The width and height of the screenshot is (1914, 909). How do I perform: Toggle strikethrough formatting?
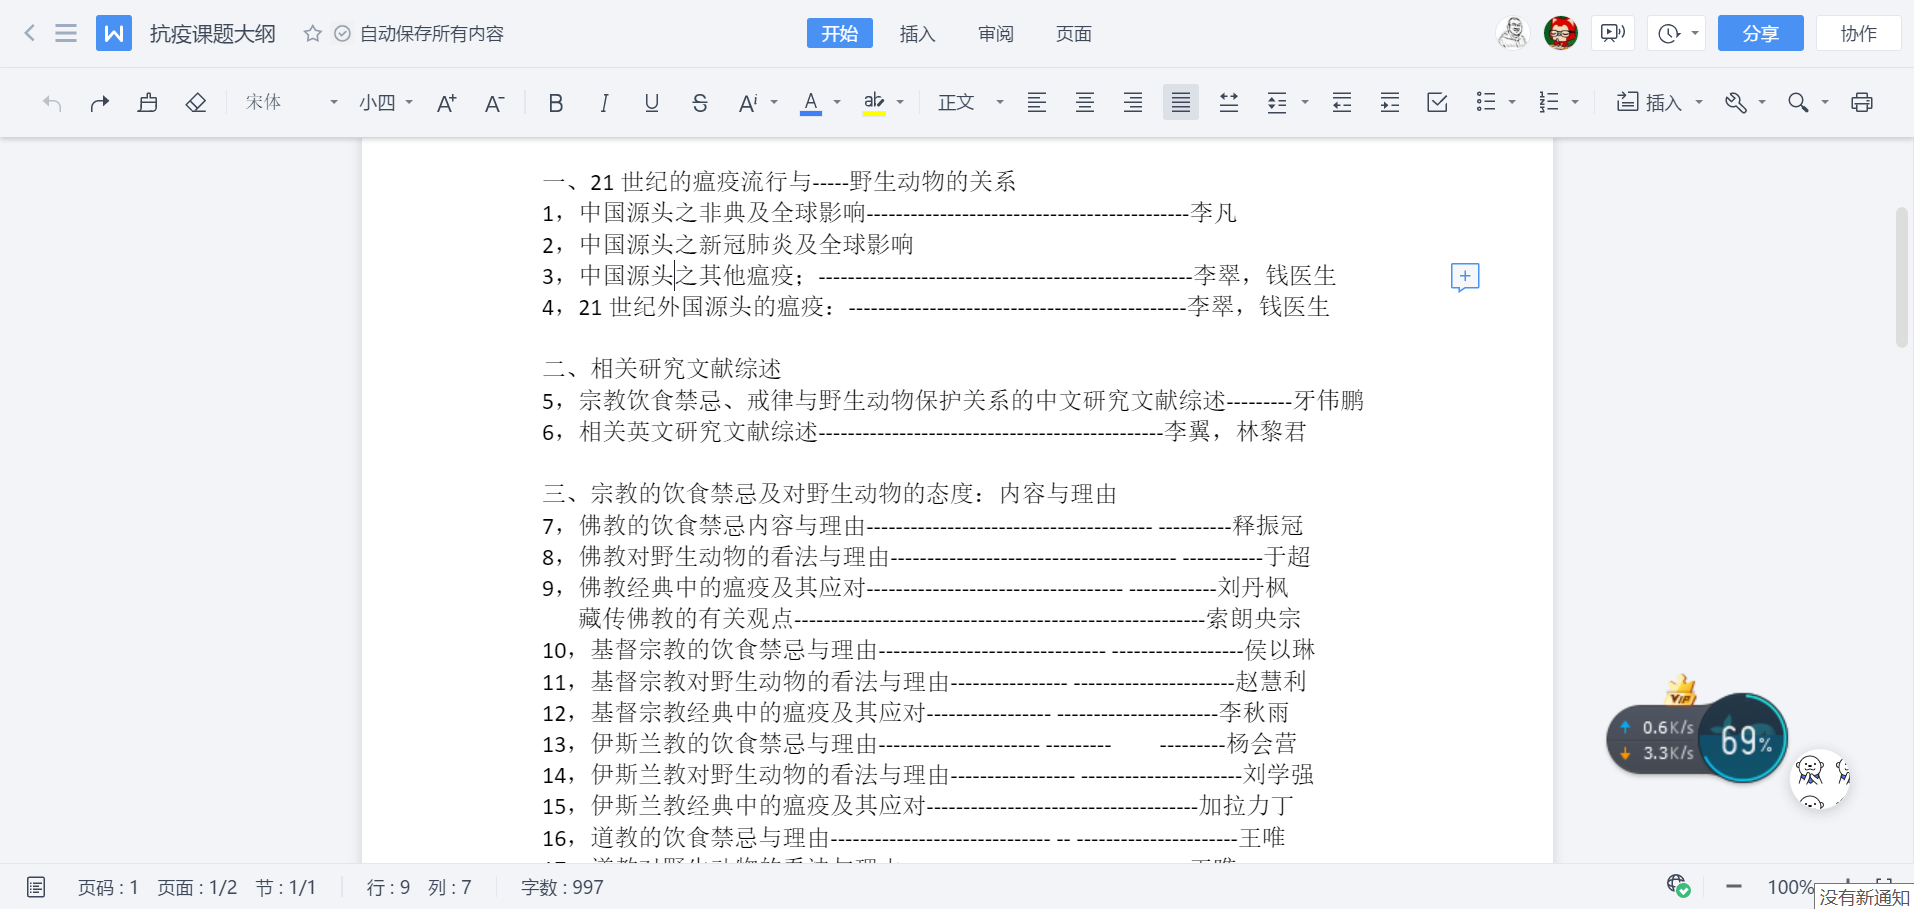700,102
